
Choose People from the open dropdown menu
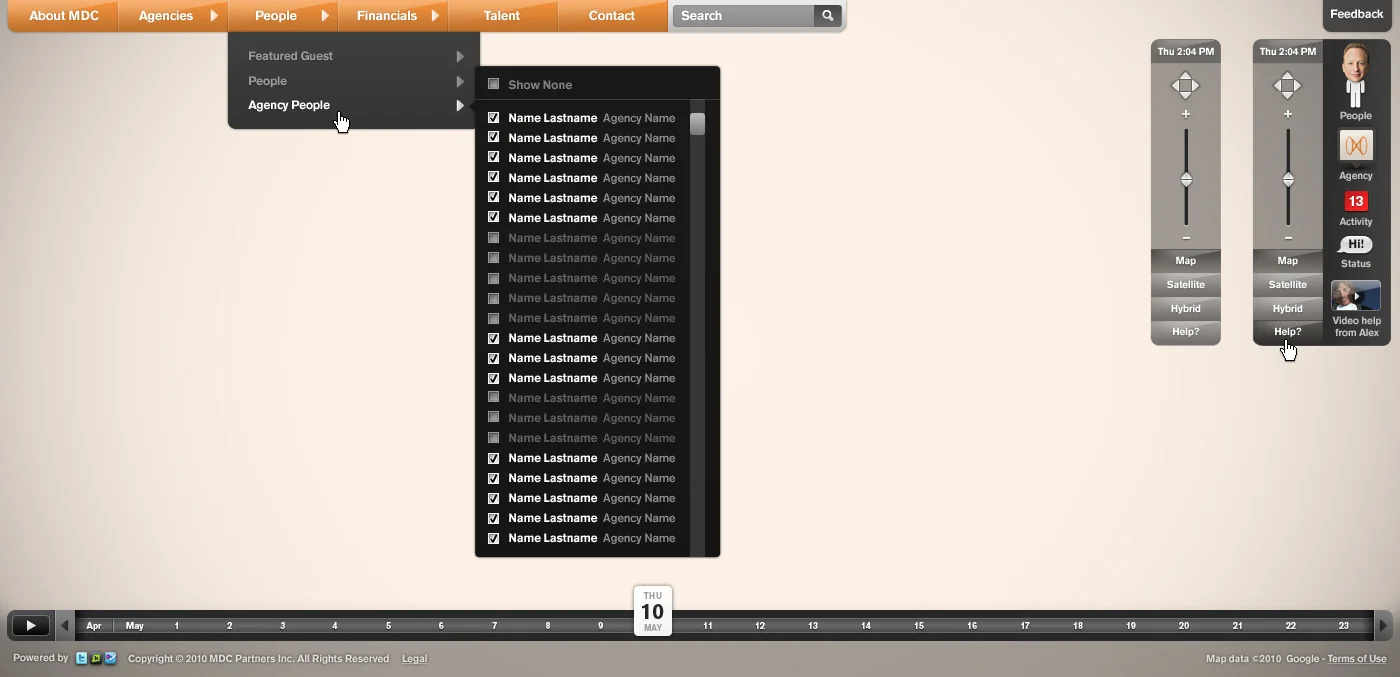click(267, 81)
